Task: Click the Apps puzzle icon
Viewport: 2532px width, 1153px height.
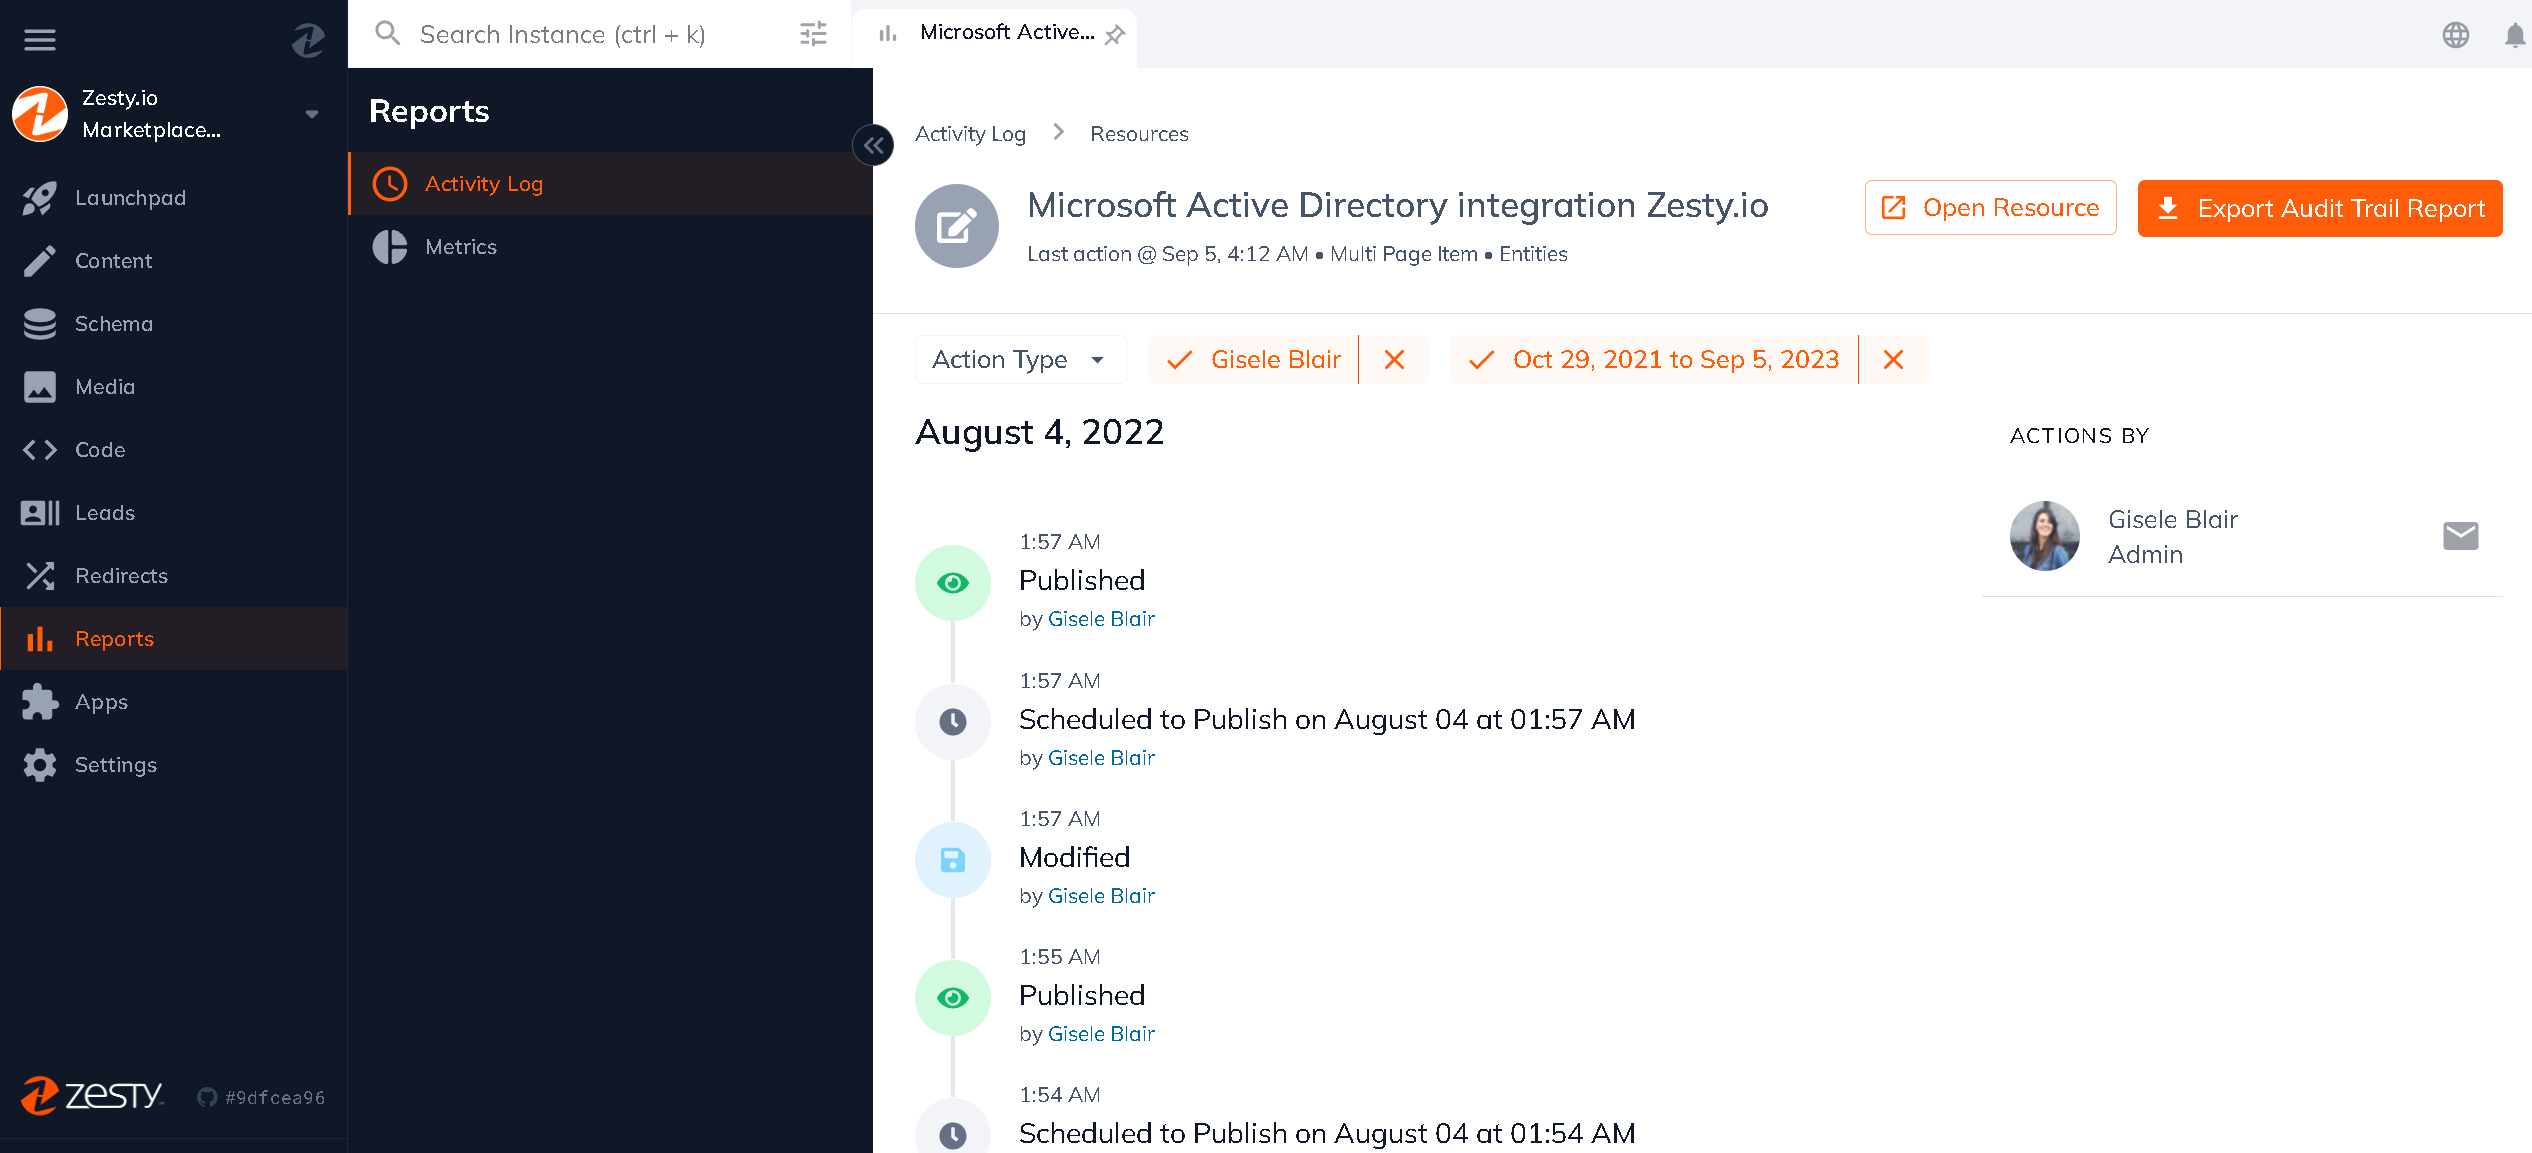Action: click(40, 702)
